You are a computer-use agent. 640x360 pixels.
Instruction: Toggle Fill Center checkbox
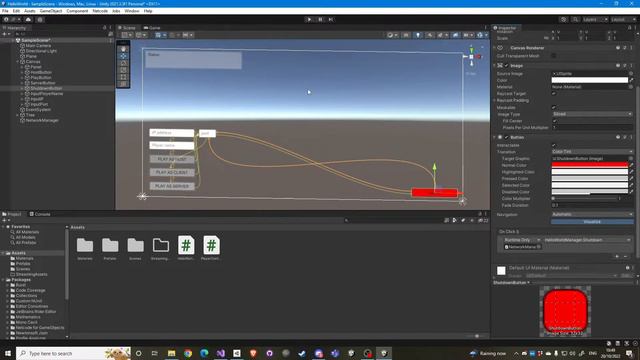click(x=554, y=121)
